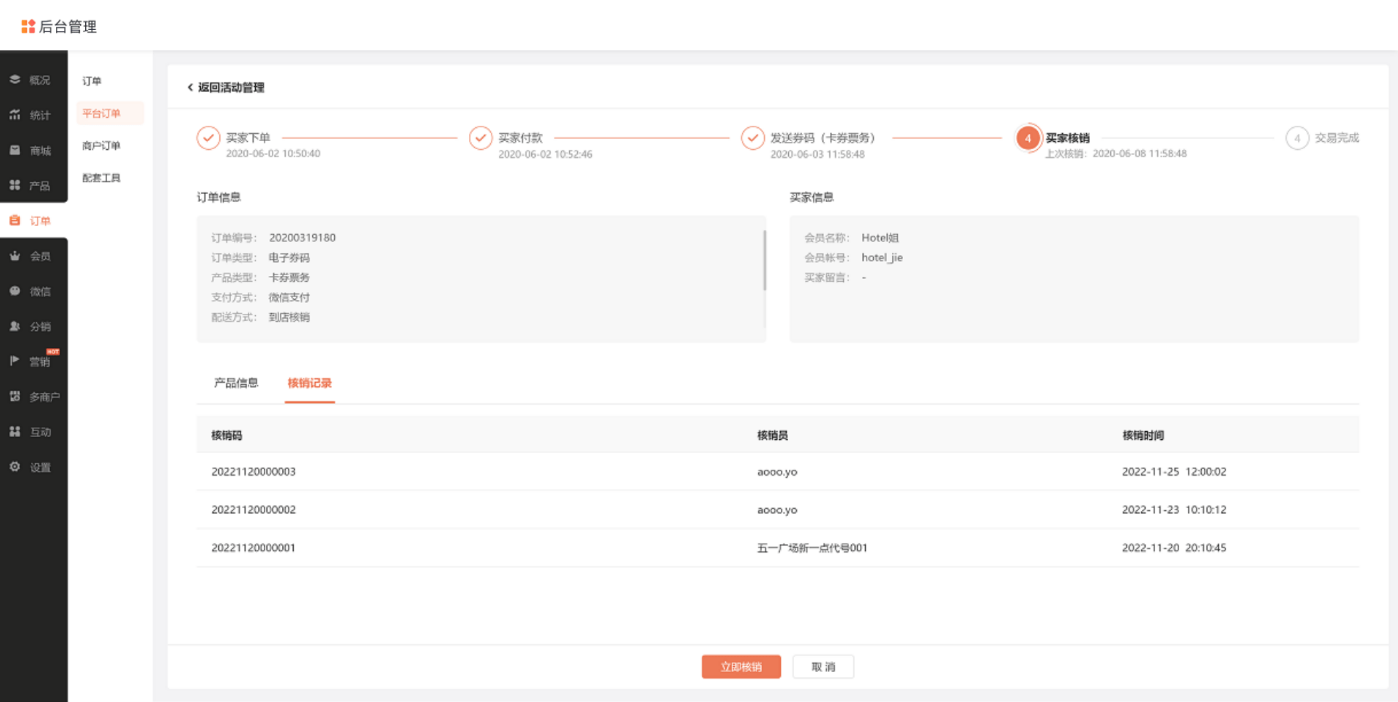
Task: Click the order info panel scrollbar
Action: pyautogui.click(x=765, y=261)
